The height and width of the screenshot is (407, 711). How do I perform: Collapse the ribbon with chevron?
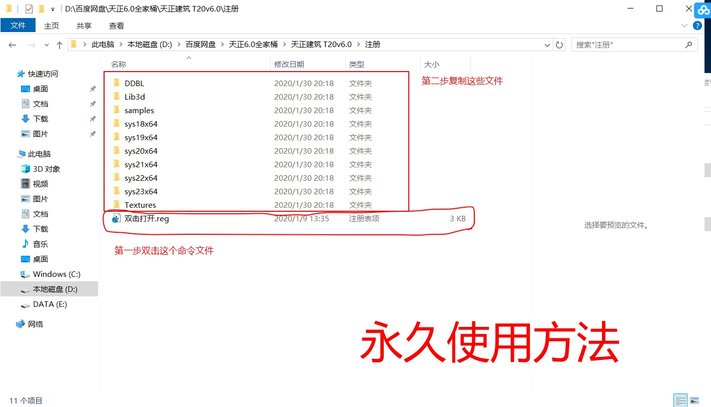pyautogui.click(x=684, y=25)
